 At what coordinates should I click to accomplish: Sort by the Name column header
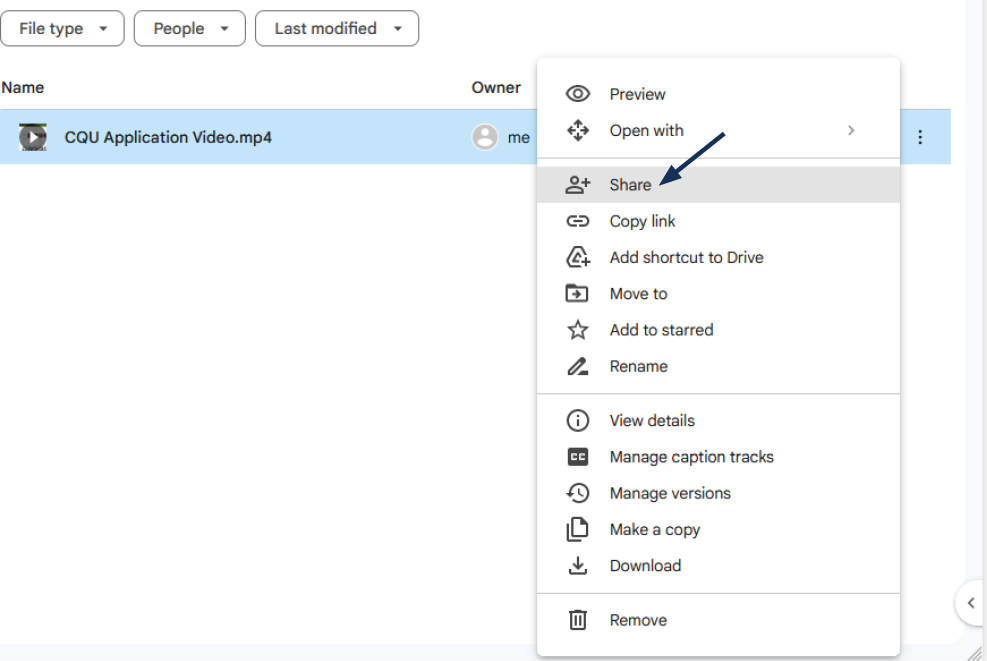point(23,88)
